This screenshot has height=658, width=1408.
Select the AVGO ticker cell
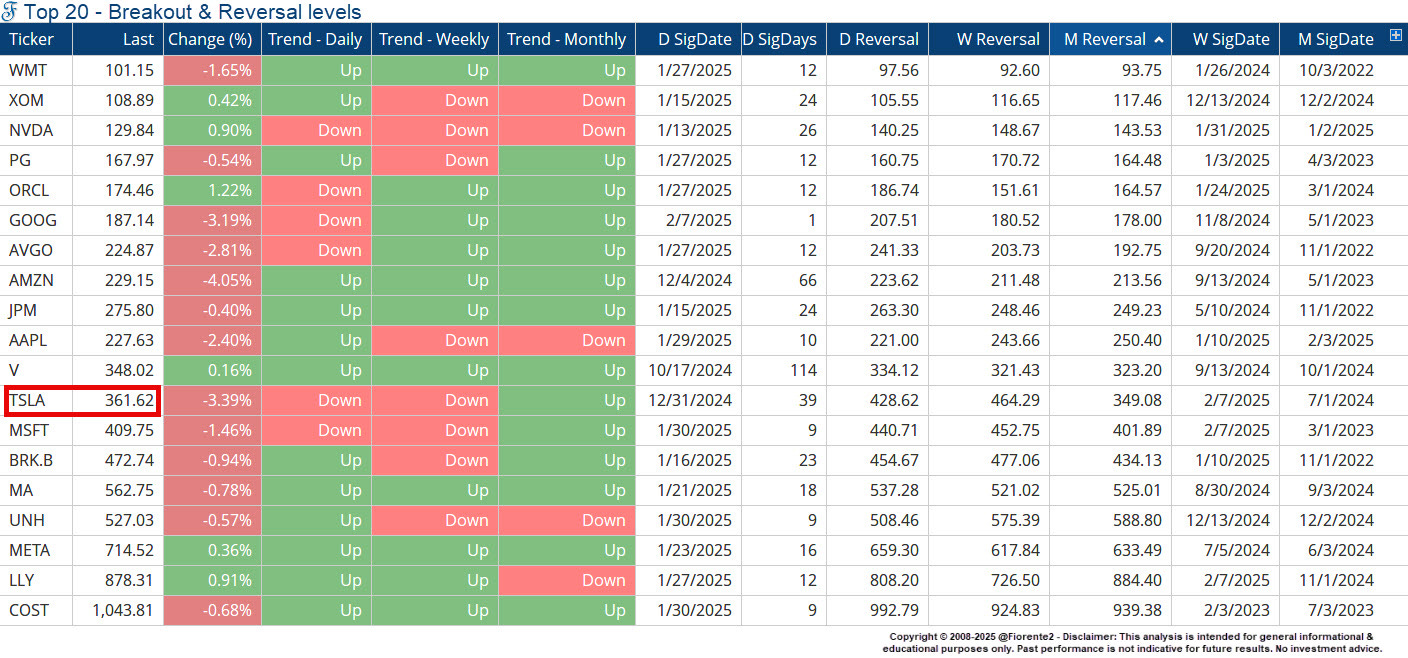tap(36, 250)
